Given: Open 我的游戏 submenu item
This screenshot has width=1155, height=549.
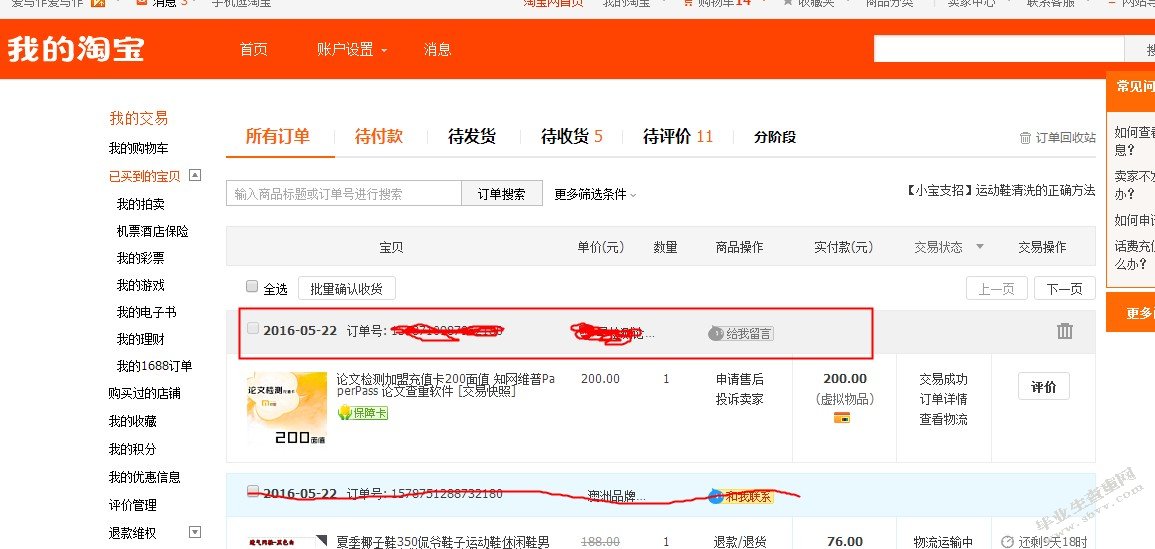Looking at the screenshot, I should tap(140, 285).
